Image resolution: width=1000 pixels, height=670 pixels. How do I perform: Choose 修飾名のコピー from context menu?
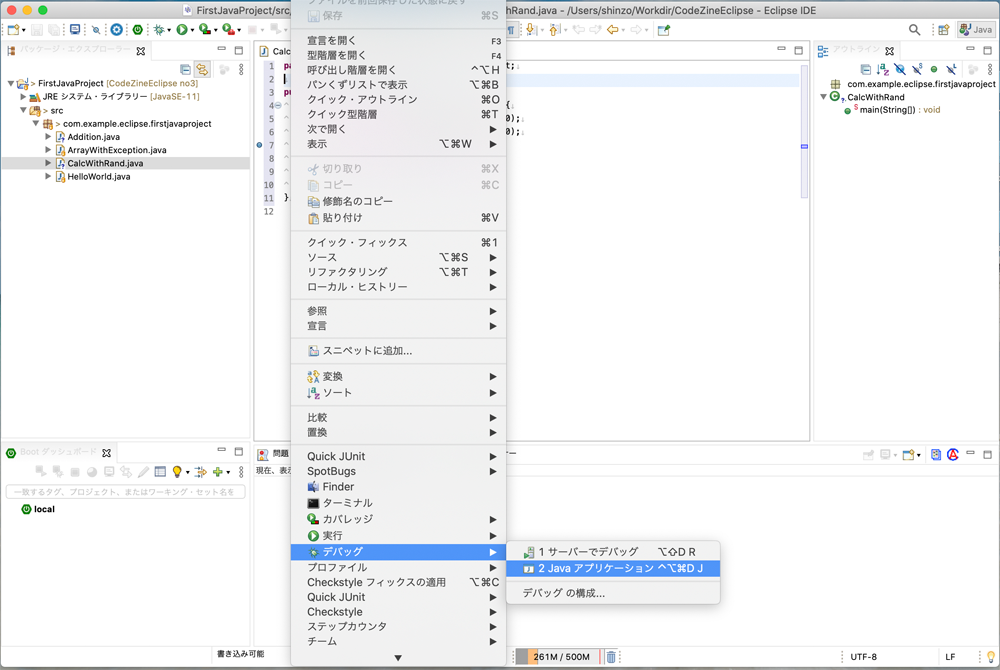point(398,201)
